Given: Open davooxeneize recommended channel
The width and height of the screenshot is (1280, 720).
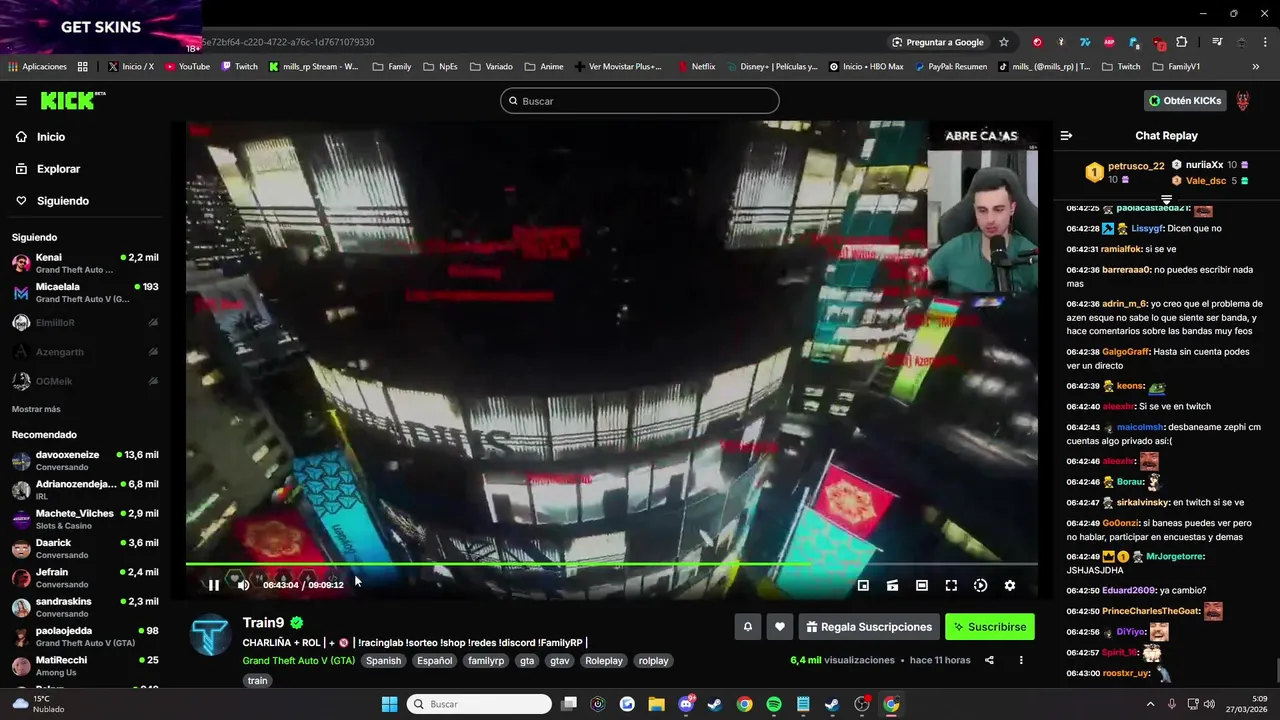Looking at the screenshot, I should (86, 460).
